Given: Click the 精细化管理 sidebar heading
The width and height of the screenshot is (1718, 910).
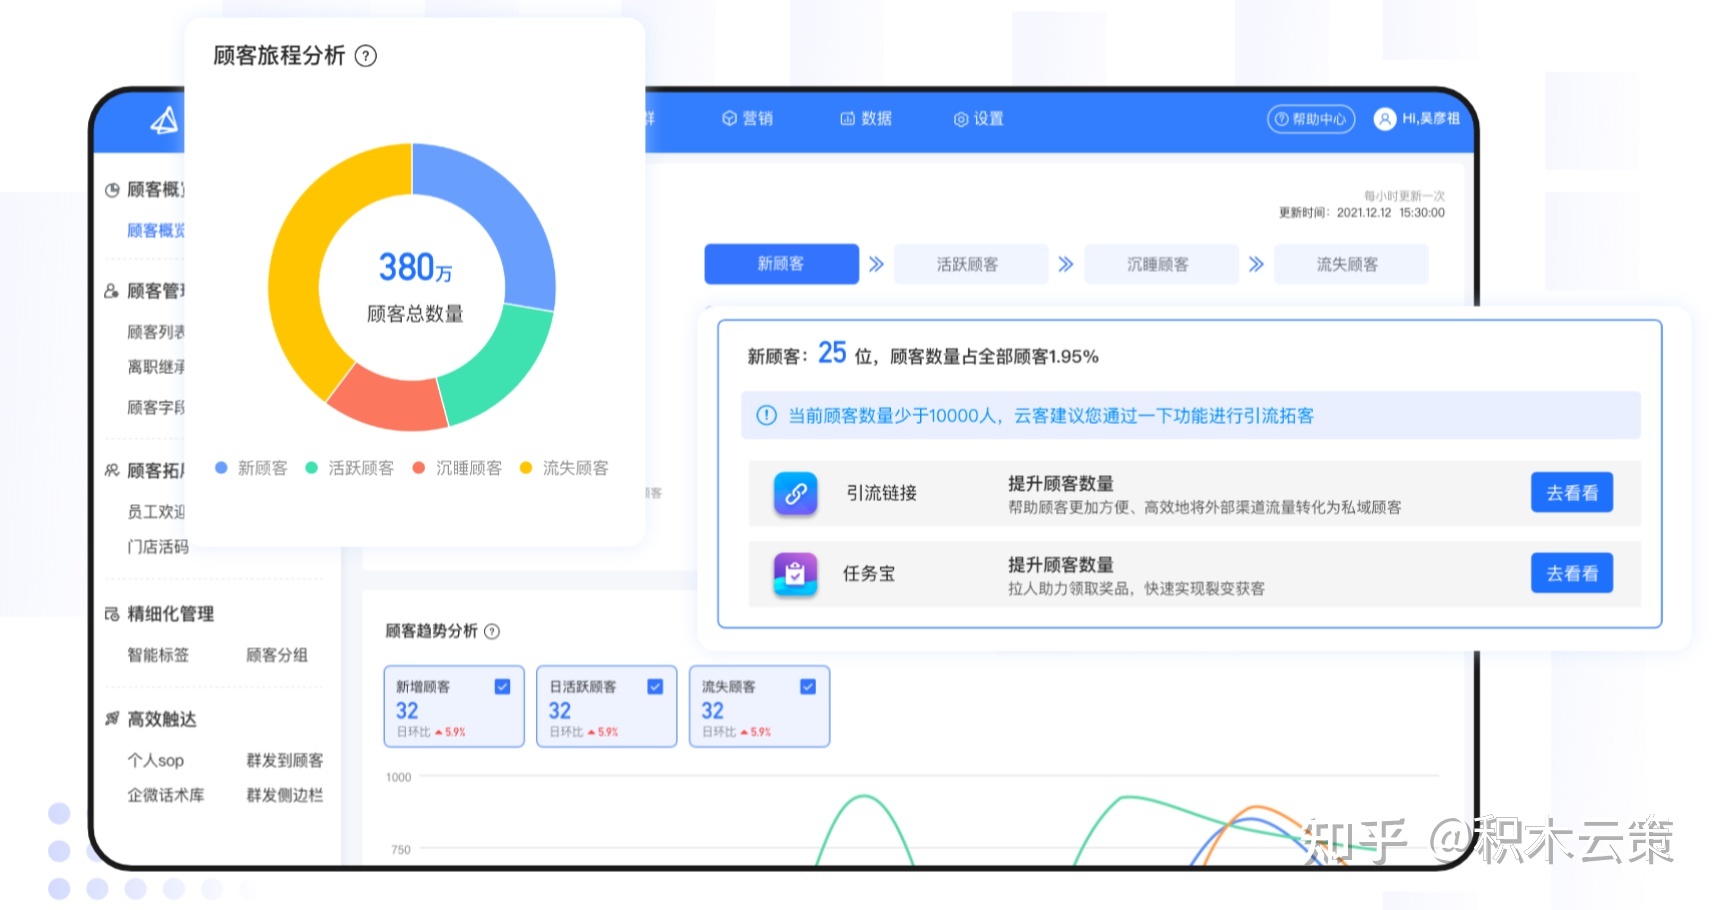Looking at the screenshot, I should (171, 614).
